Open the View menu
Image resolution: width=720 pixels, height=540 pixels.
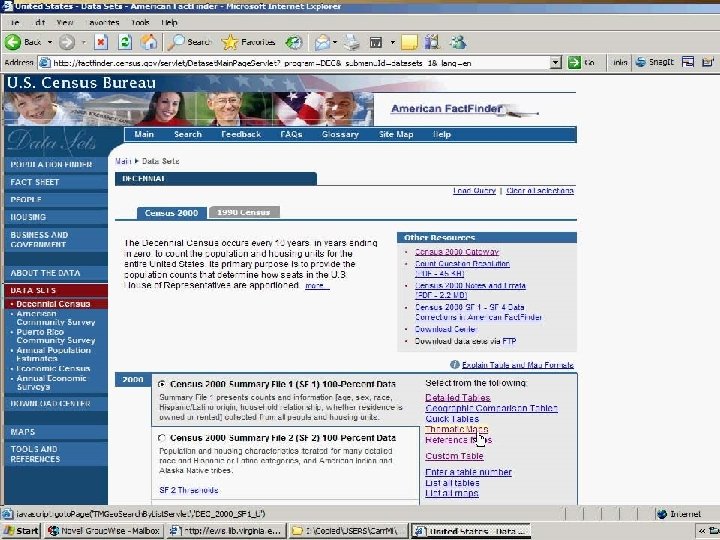tap(65, 22)
